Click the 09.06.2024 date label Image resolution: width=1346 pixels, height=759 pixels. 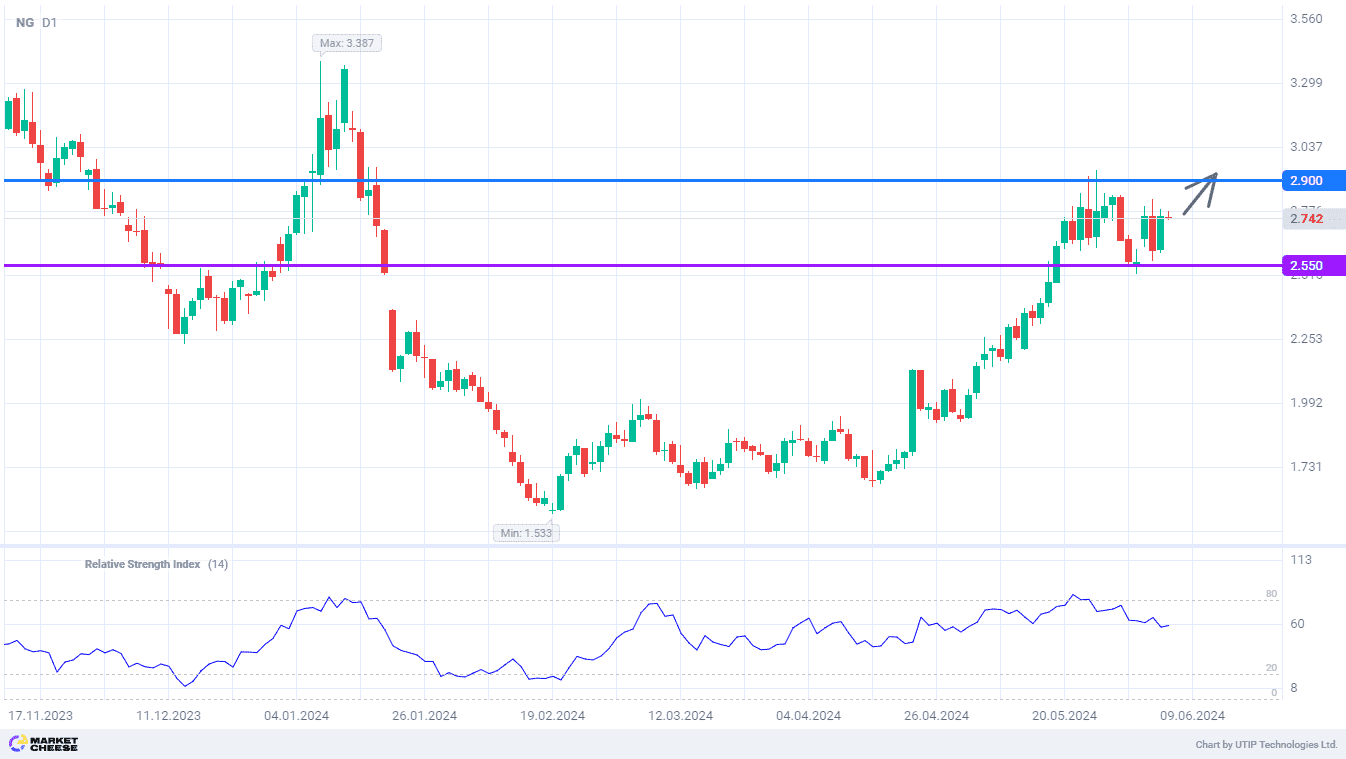1192,716
